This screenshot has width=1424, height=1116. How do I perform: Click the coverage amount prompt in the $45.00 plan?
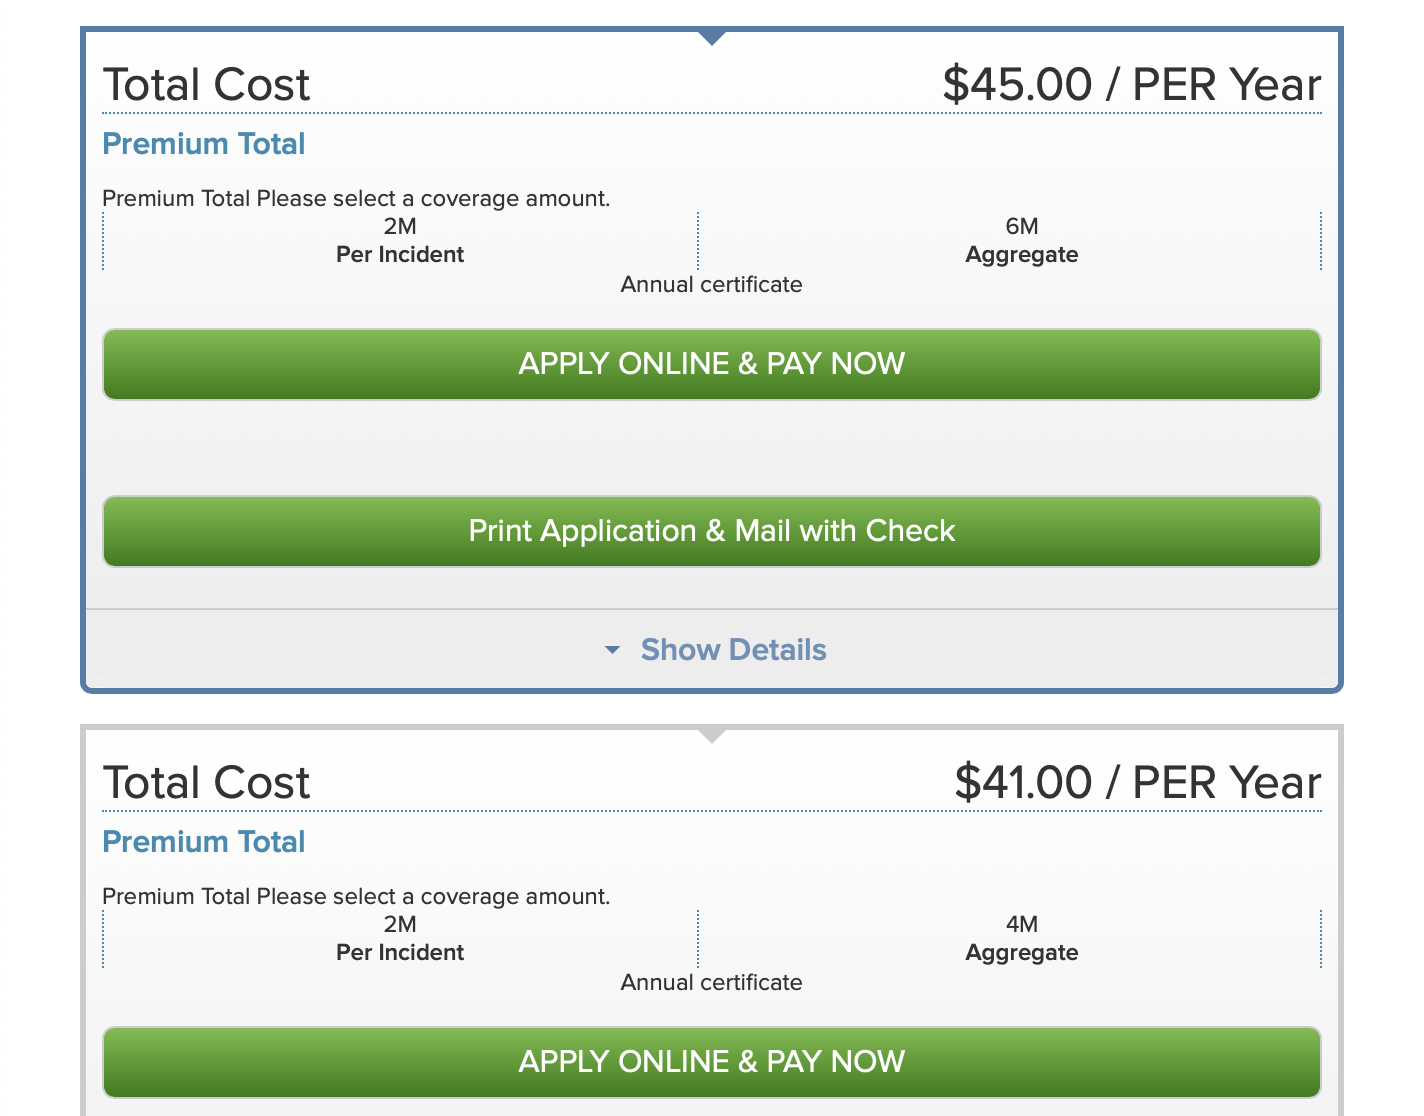click(x=356, y=198)
